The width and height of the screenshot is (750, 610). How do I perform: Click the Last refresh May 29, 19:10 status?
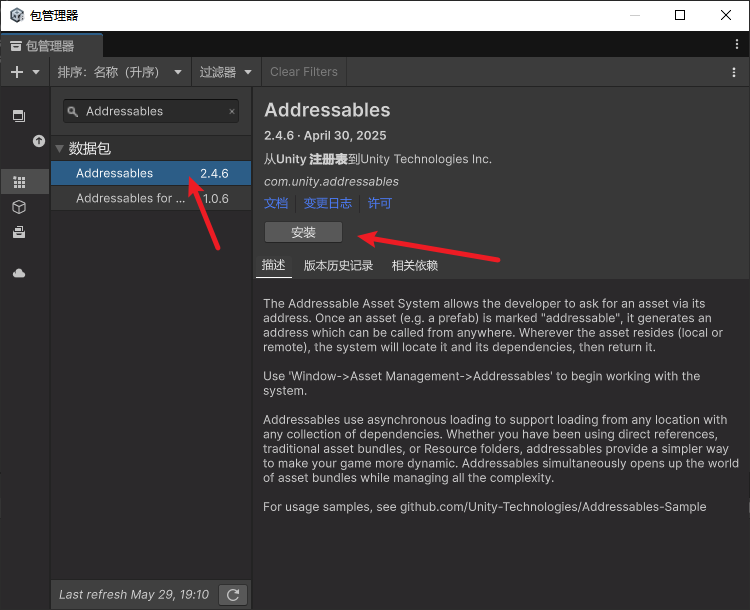click(x=134, y=595)
